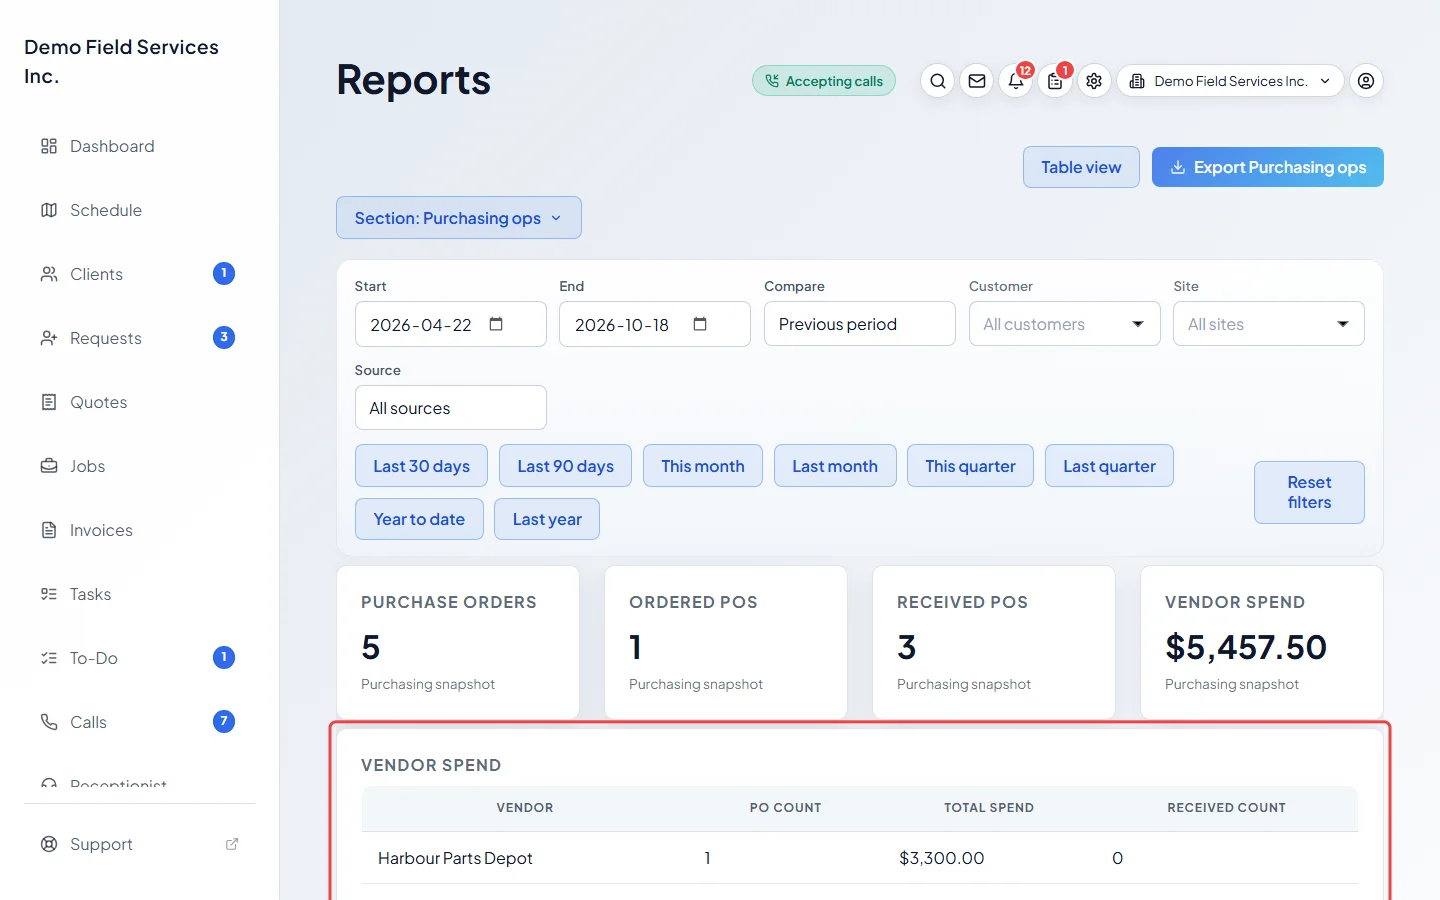The width and height of the screenshot is (1440, 900).
Task: Go to Dashboard in the sidebar
Action: [140, 146]
